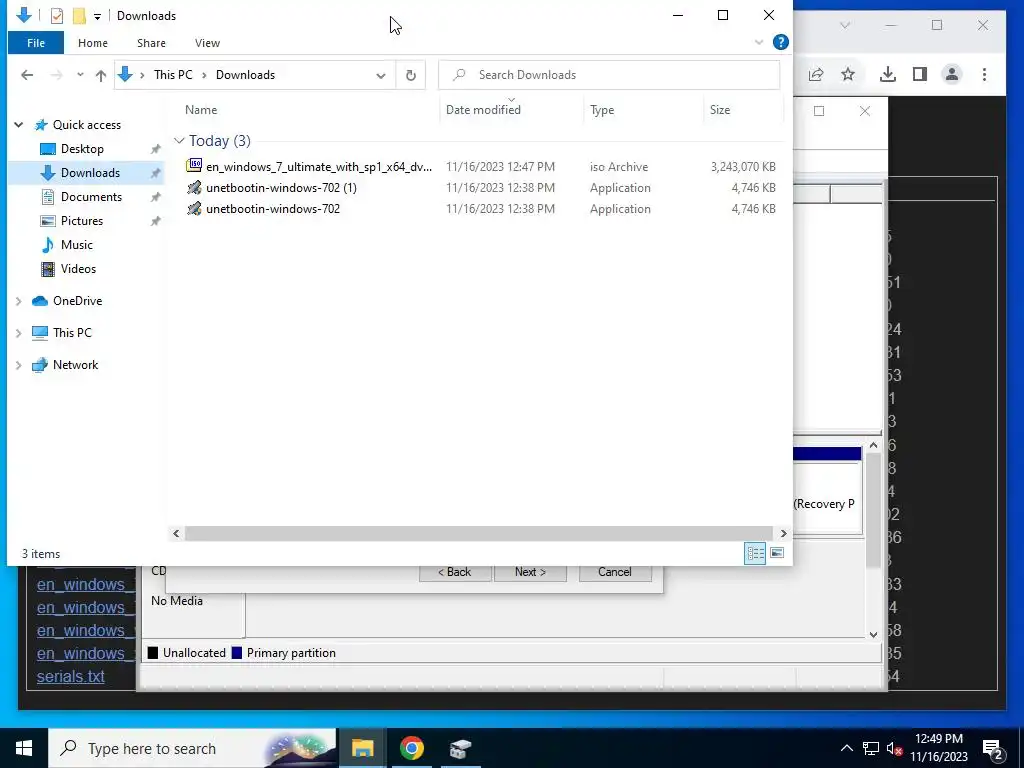Collapse the Today (3) group
Image resolution: width=1024 pixels, height=768 pixels.
pos(179,141)
